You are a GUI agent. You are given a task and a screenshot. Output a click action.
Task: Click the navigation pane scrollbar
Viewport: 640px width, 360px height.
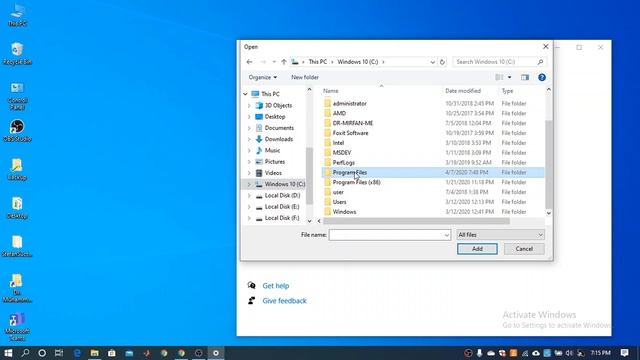click(x=309, y=176)
